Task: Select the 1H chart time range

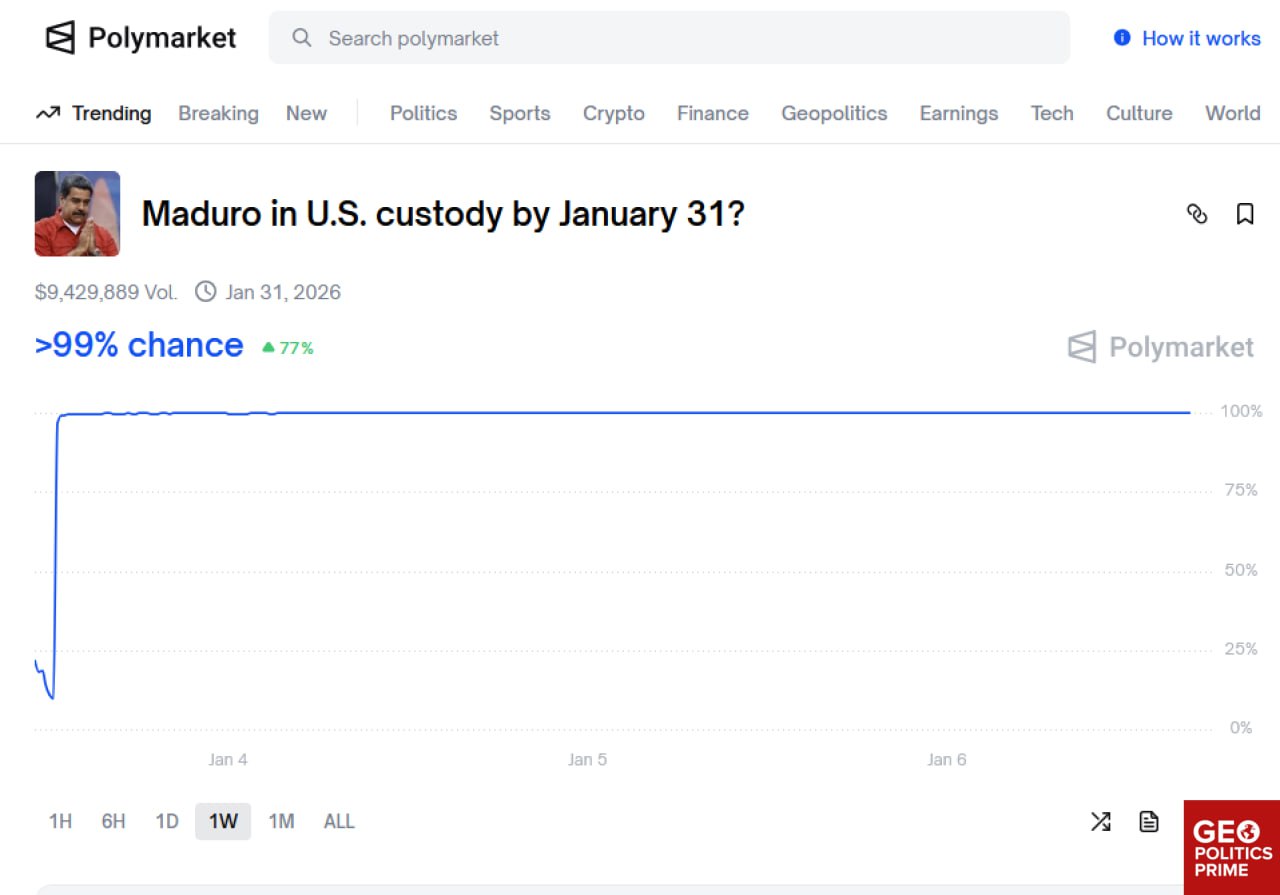Action: click(x=60, y=822)
